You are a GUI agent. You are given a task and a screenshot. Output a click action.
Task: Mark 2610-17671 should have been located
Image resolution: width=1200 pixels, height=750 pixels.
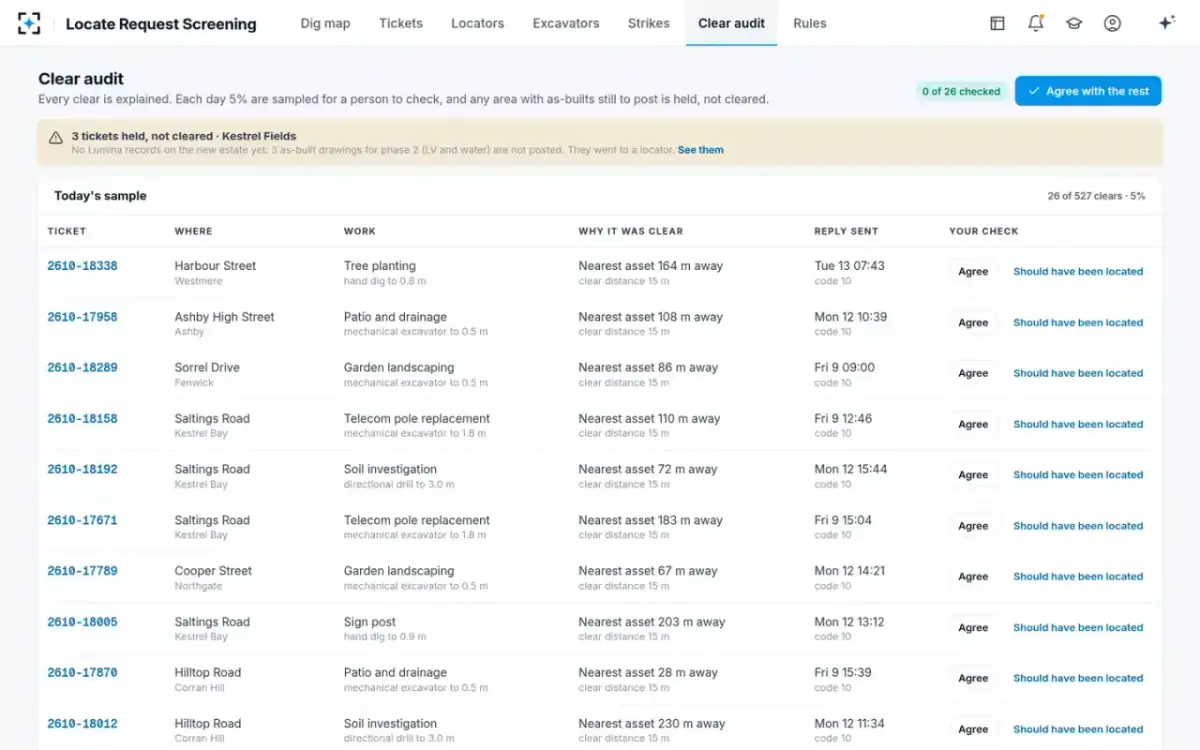click(1078, 526)
